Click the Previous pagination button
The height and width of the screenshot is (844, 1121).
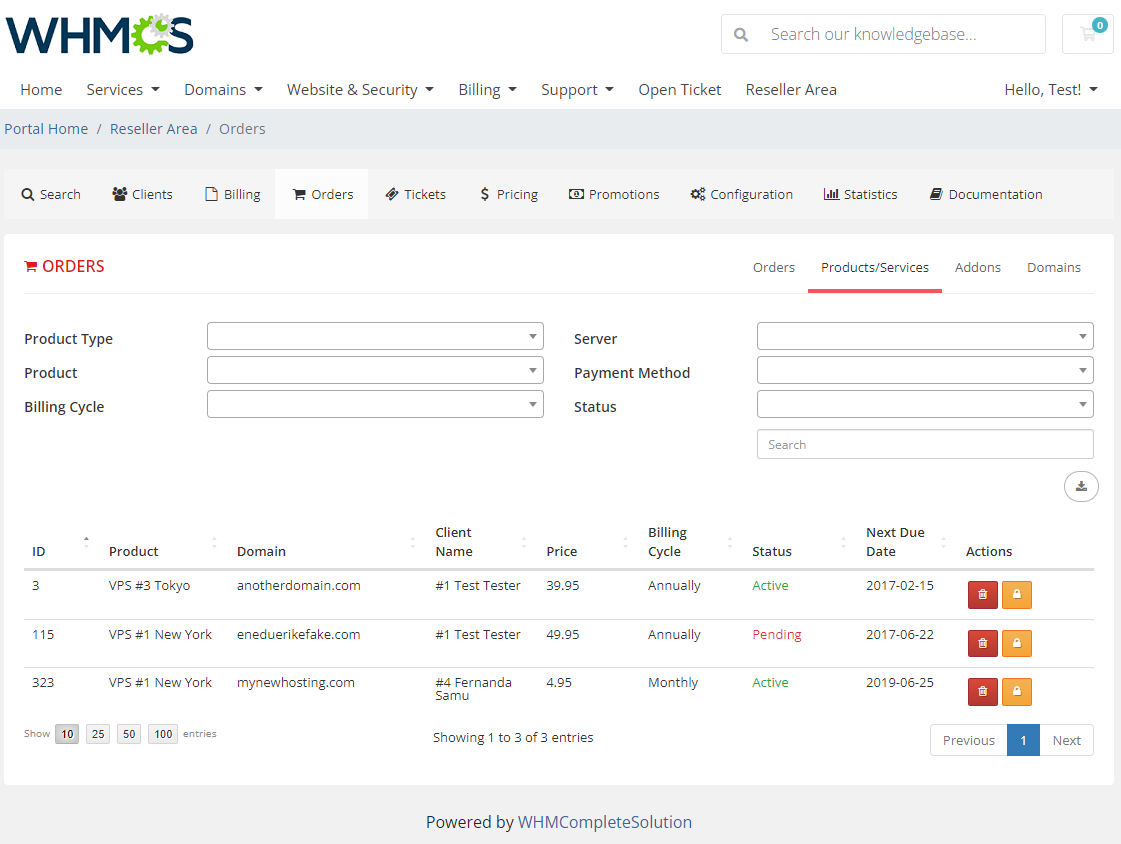(x=969, y=740)
